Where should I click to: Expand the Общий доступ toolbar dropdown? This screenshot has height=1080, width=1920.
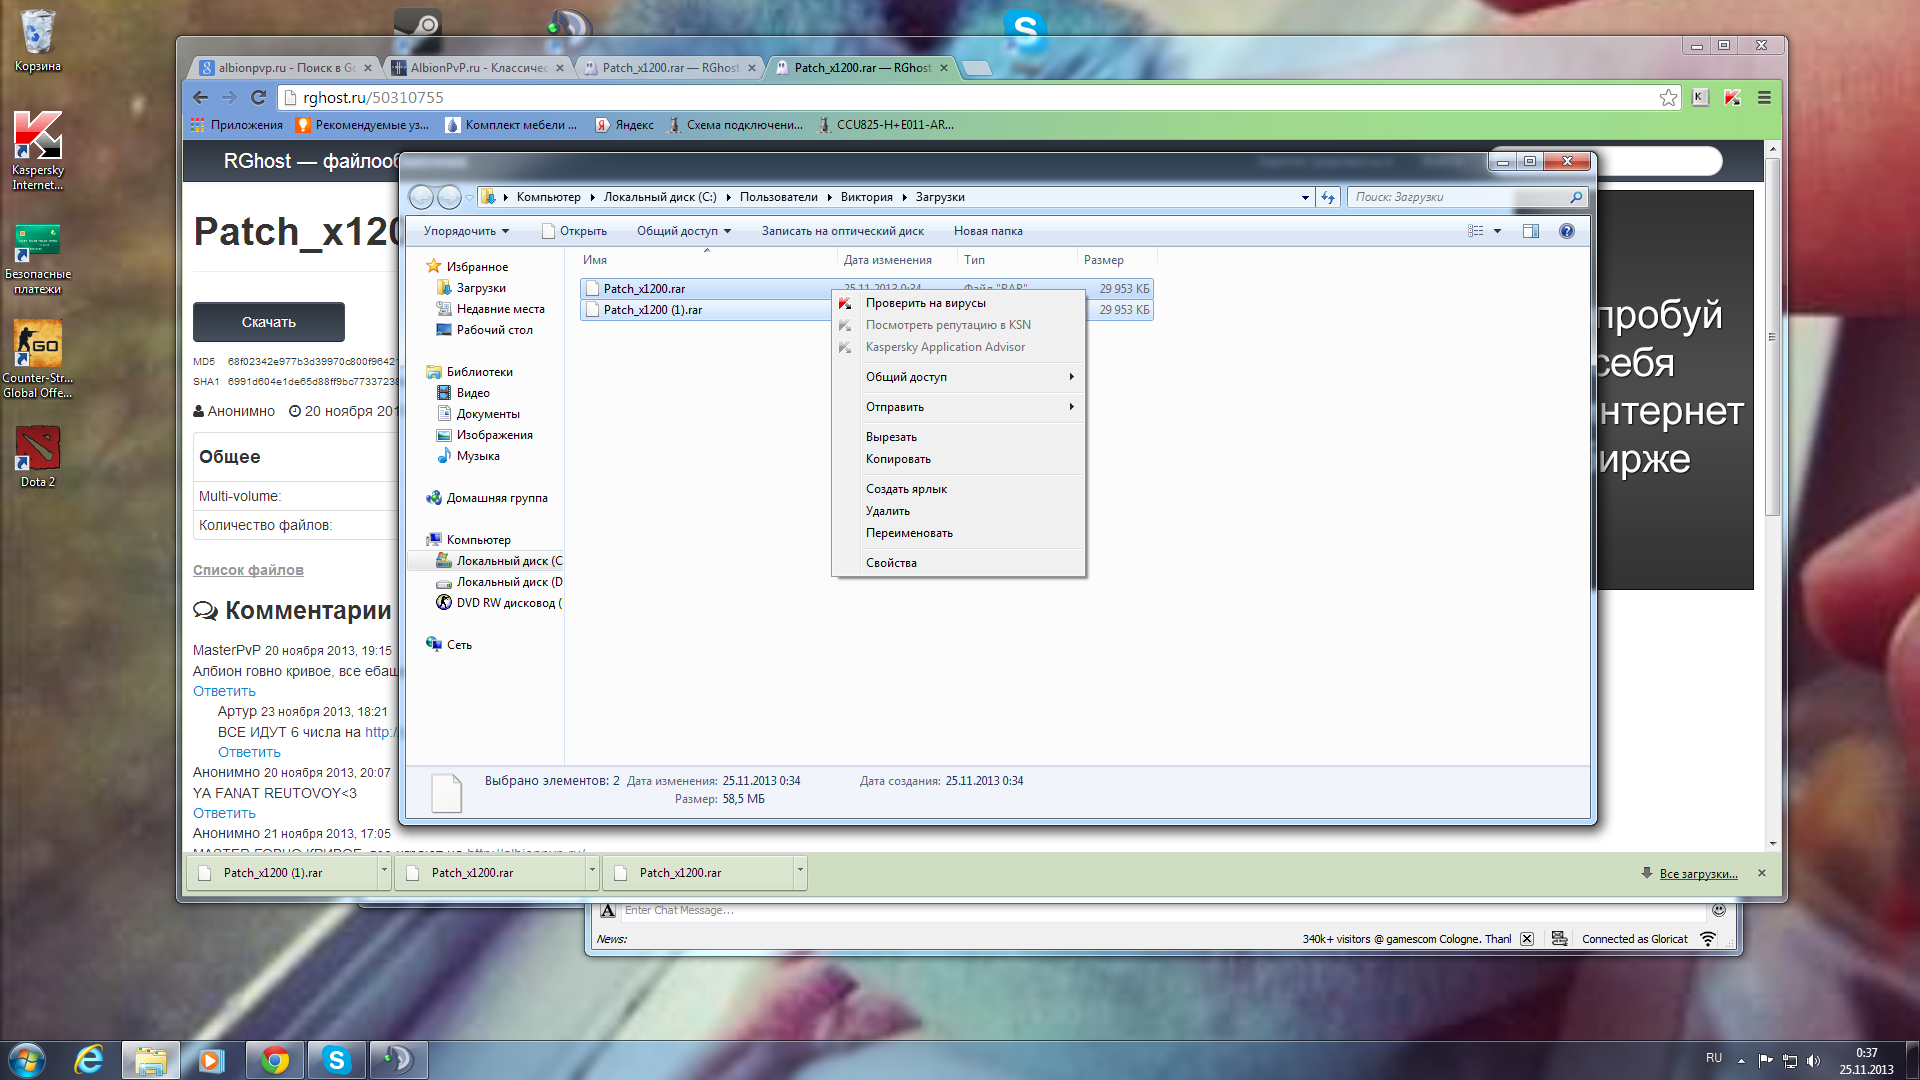coord(684,231)
